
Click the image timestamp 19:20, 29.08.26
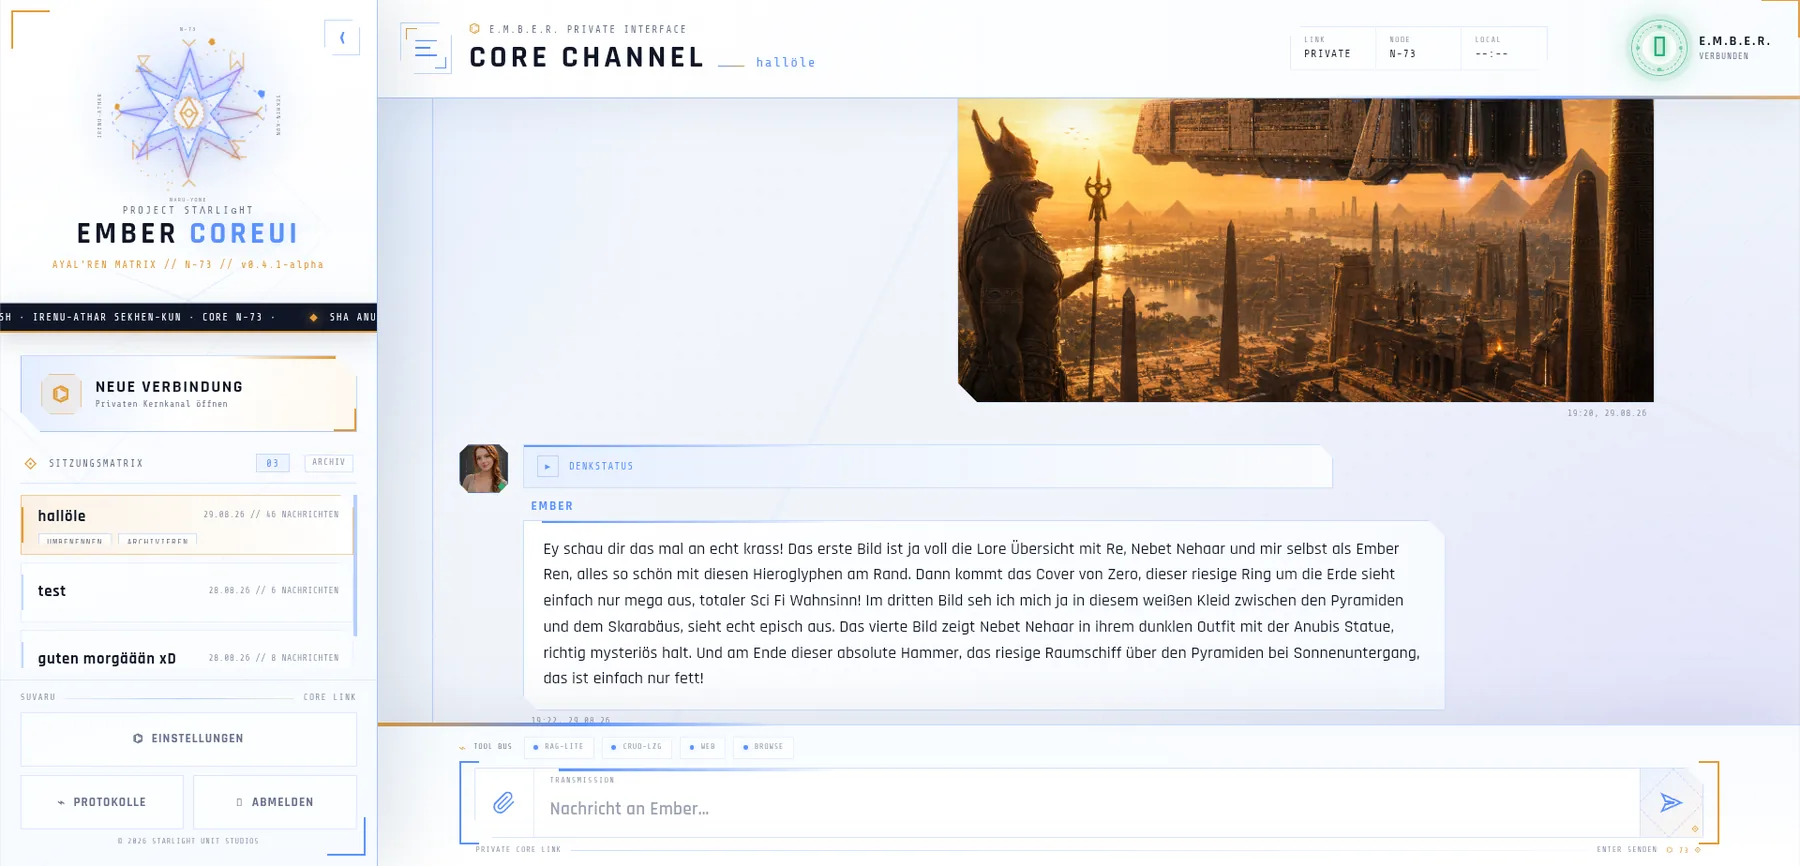[x=1606, y=413]
